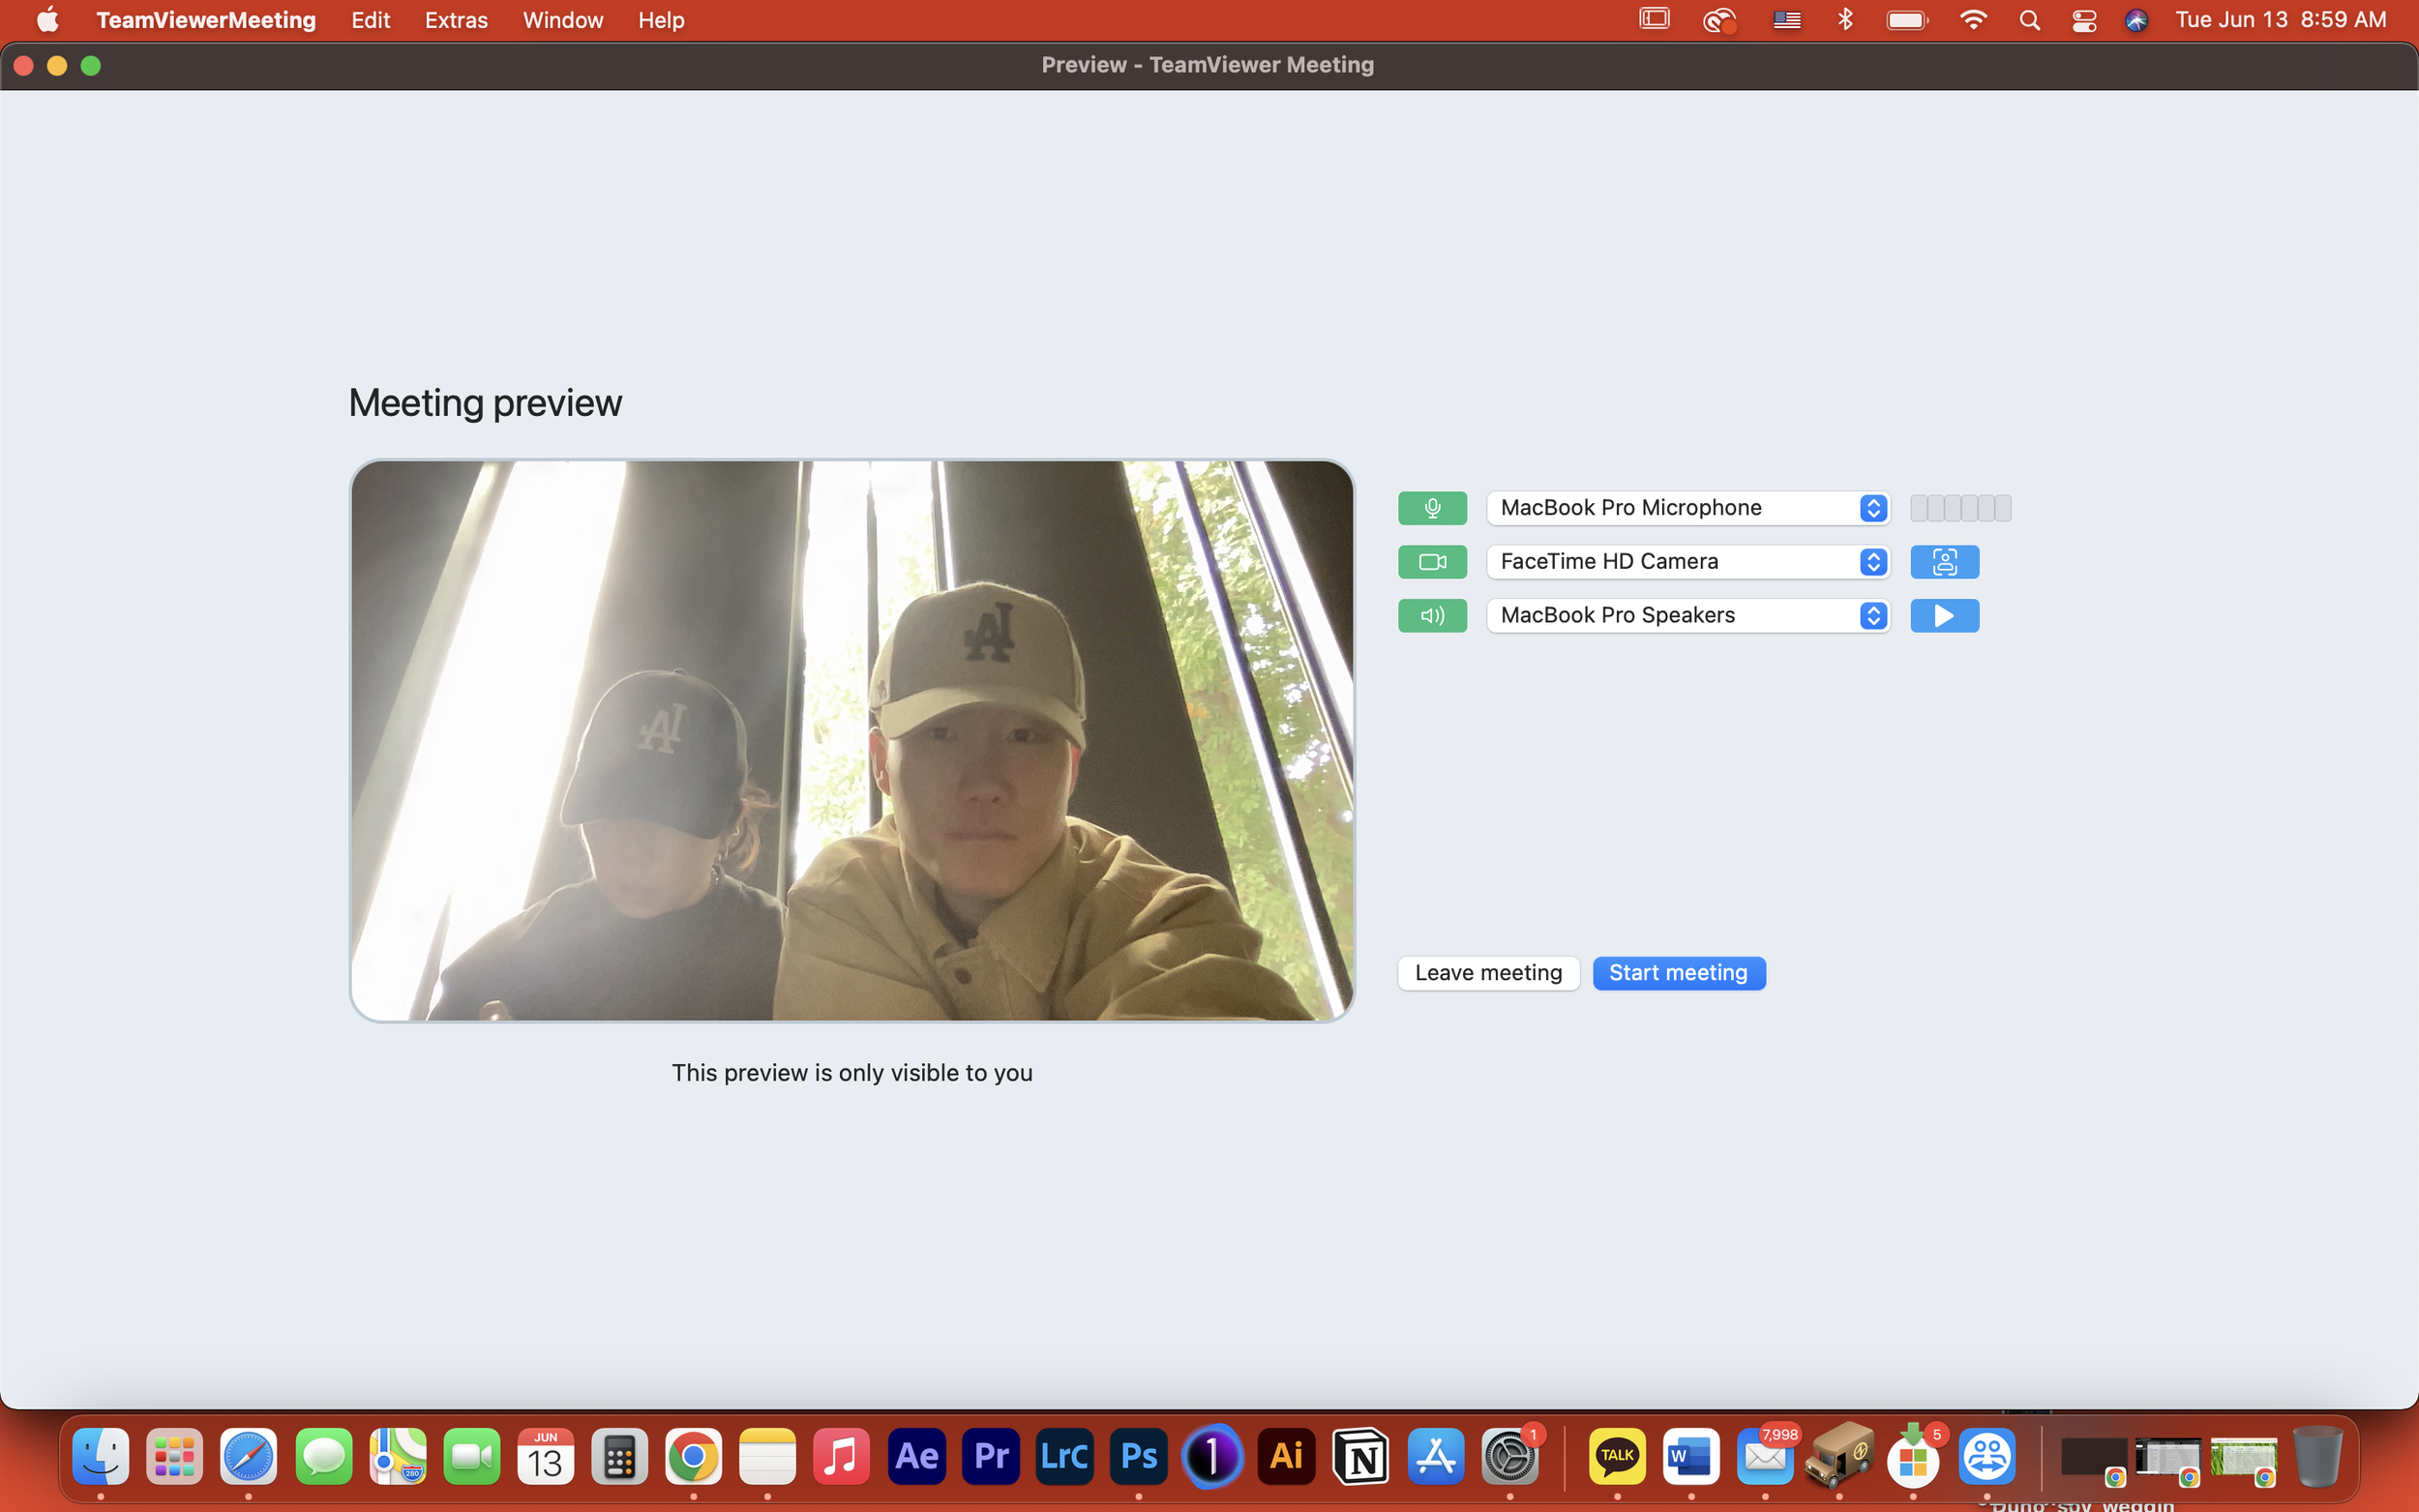Open the Help menu
2419x1512 pixels.
coord(661,20)
